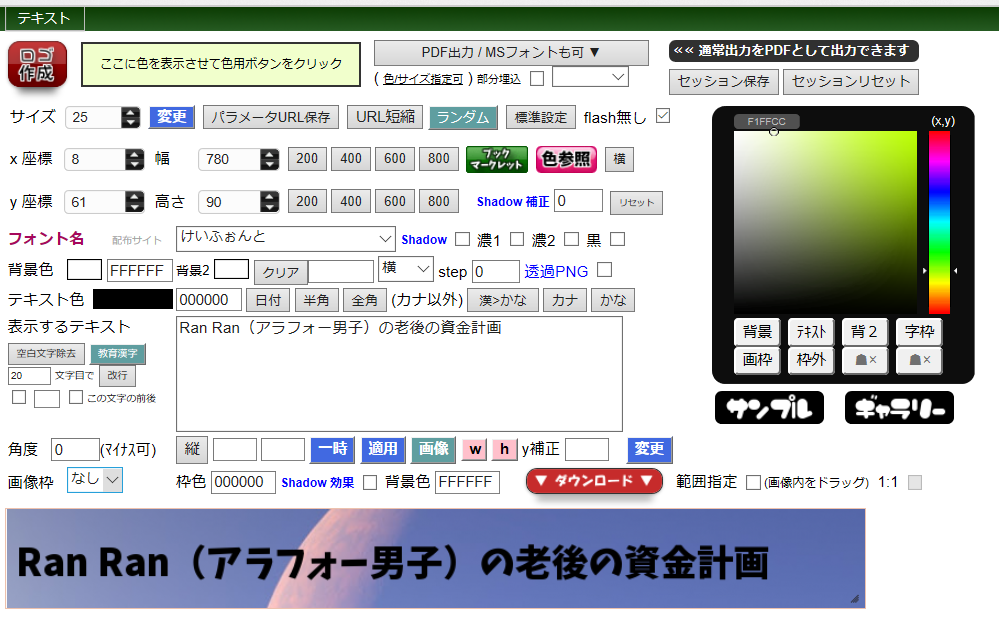Click the 表示するテキスト text area
This screenshot has width=999, height=629.
[399, 374]
